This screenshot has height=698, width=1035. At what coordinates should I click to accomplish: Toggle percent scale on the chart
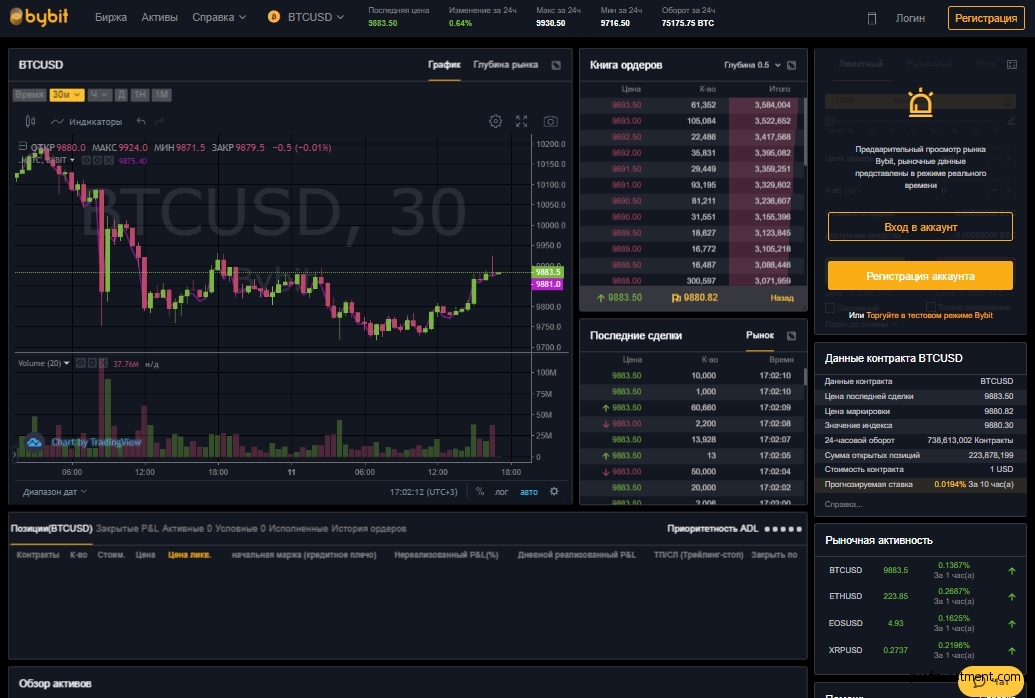point(480,491)
